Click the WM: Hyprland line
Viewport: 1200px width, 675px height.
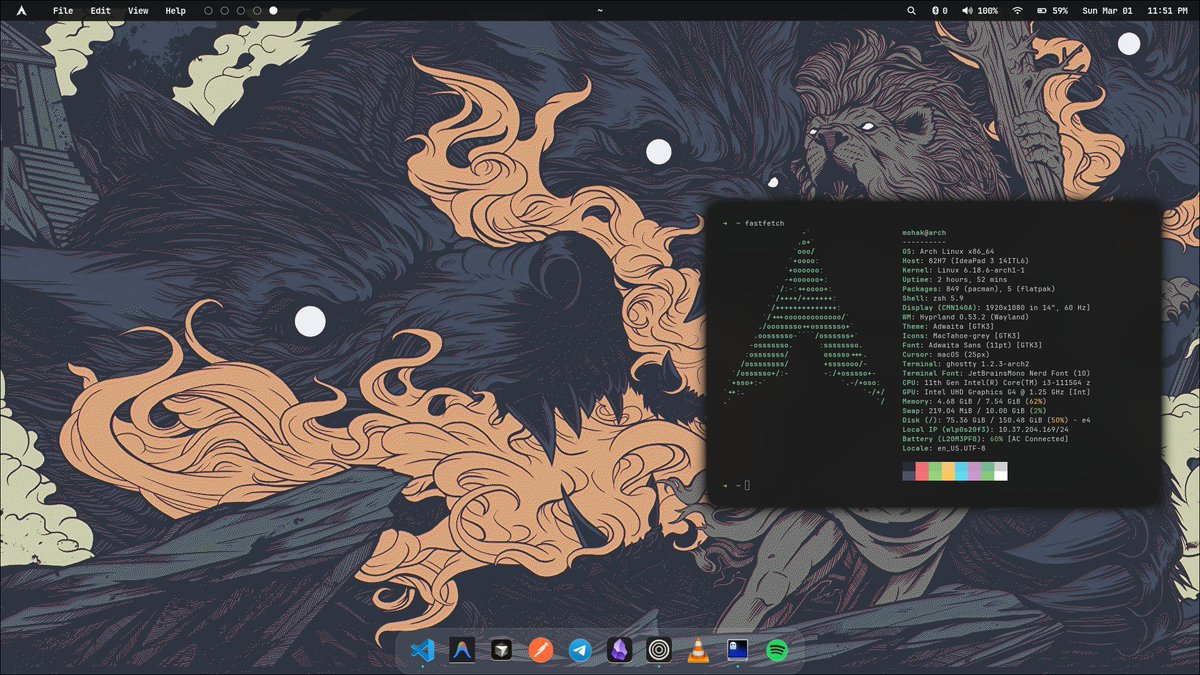tap(966, 317)
